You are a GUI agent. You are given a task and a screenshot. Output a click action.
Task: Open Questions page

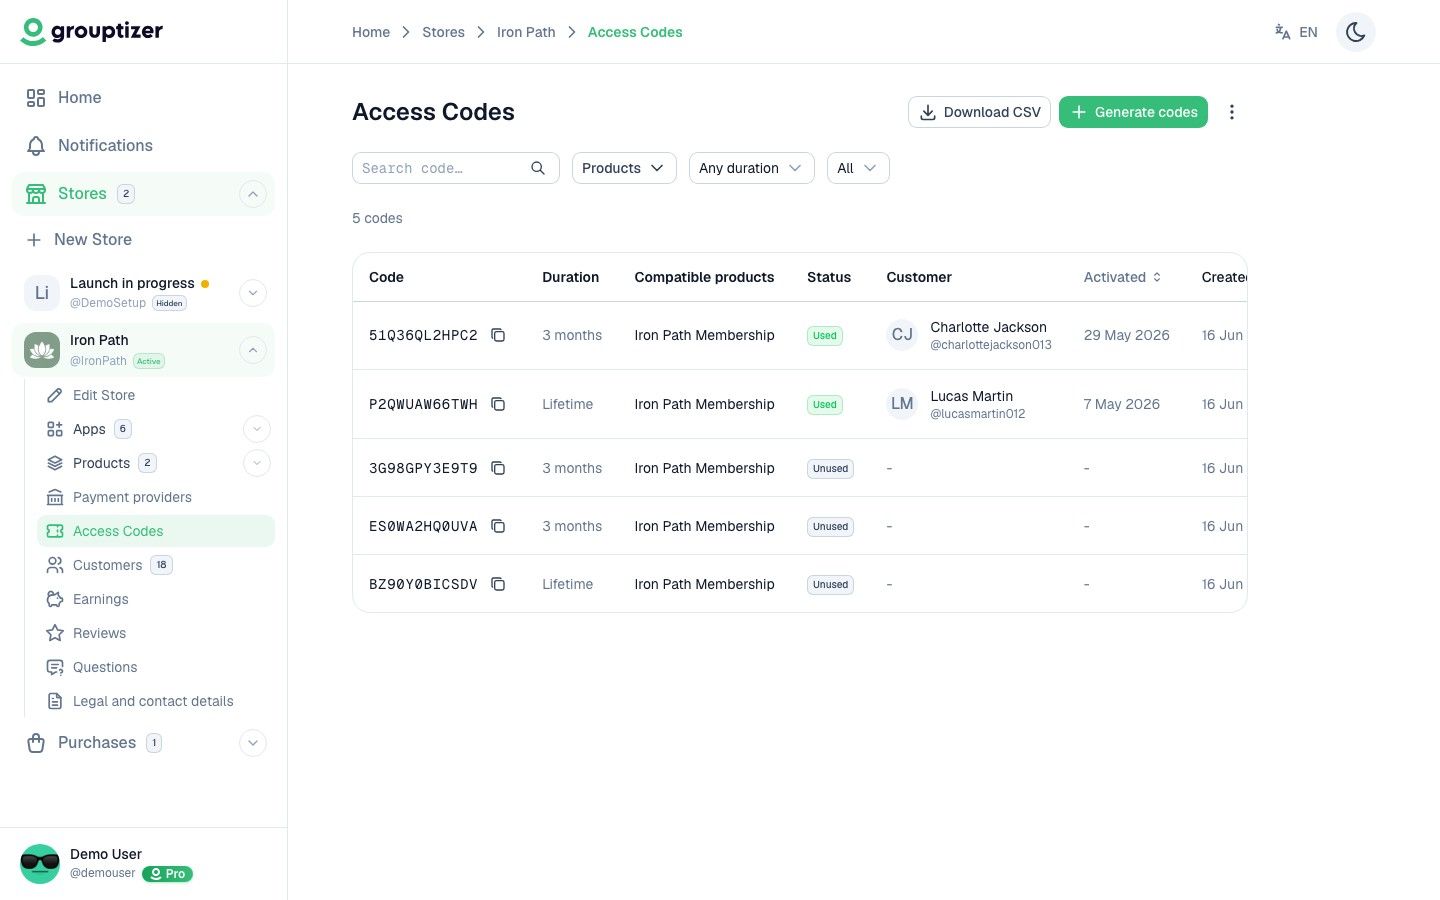pos(156,667)
